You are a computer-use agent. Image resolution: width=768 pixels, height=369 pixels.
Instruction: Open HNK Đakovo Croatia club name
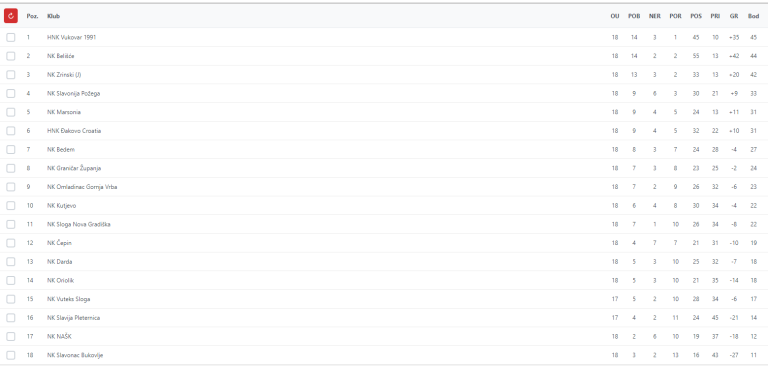74,131
